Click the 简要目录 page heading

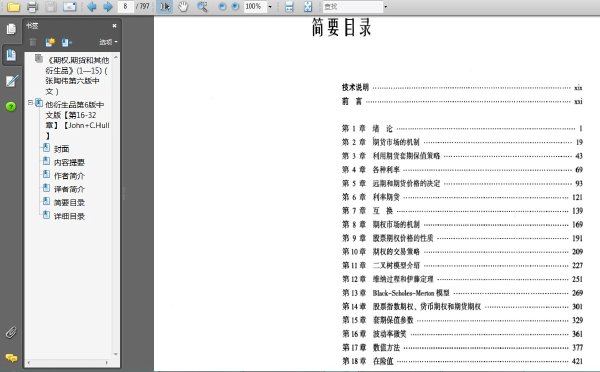[x=342, y=28]
